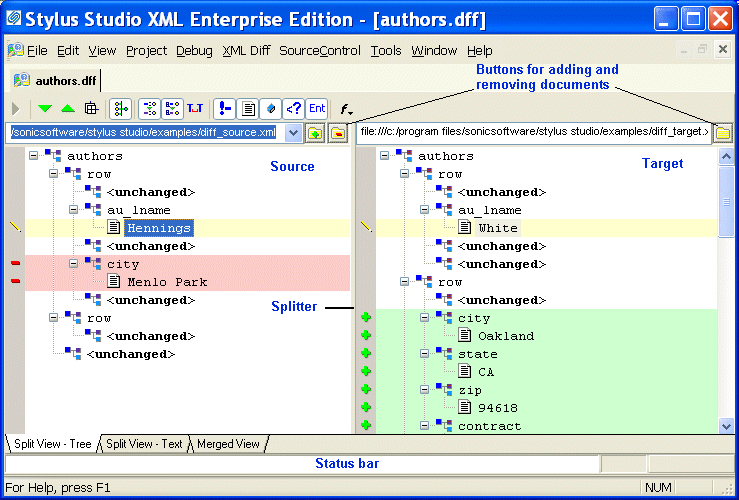Viewport: 739px width, 500px height.
Task: Click the T..T text compare toolbar icon
Action: (x=195, y=109)
